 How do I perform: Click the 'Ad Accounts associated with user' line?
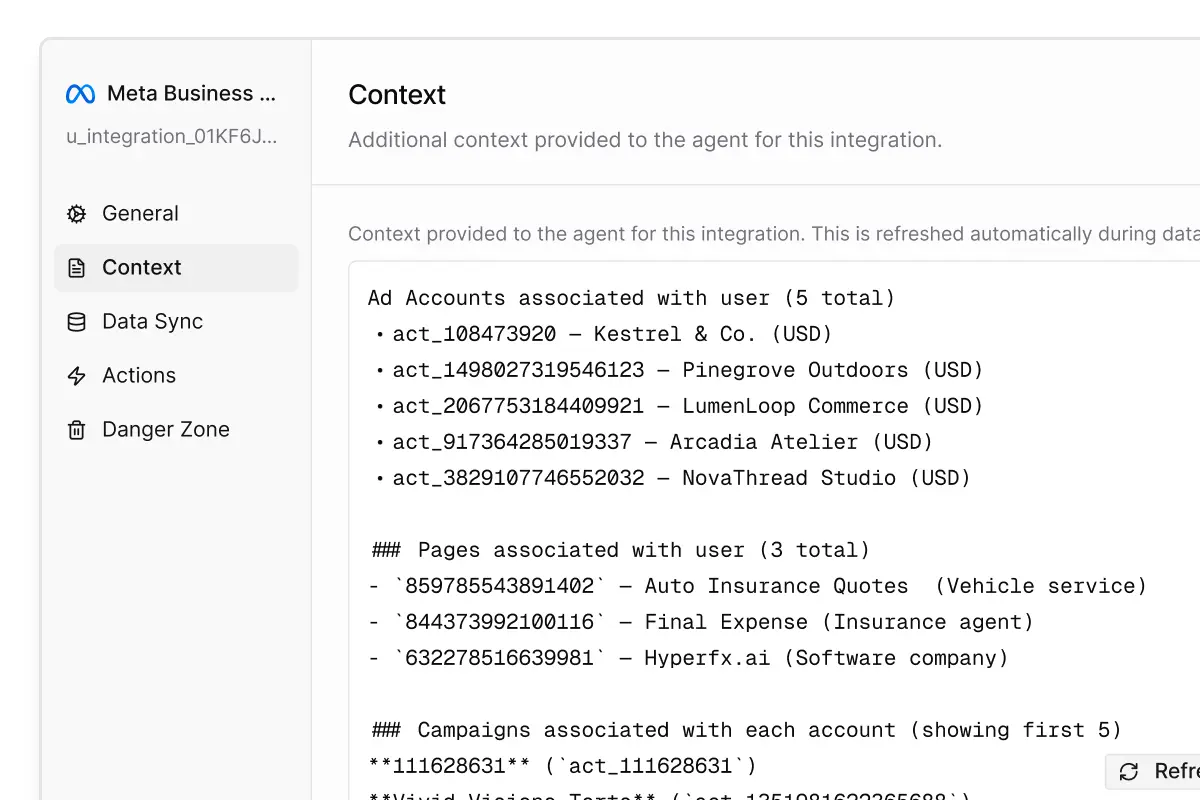[x=631, y=298]
